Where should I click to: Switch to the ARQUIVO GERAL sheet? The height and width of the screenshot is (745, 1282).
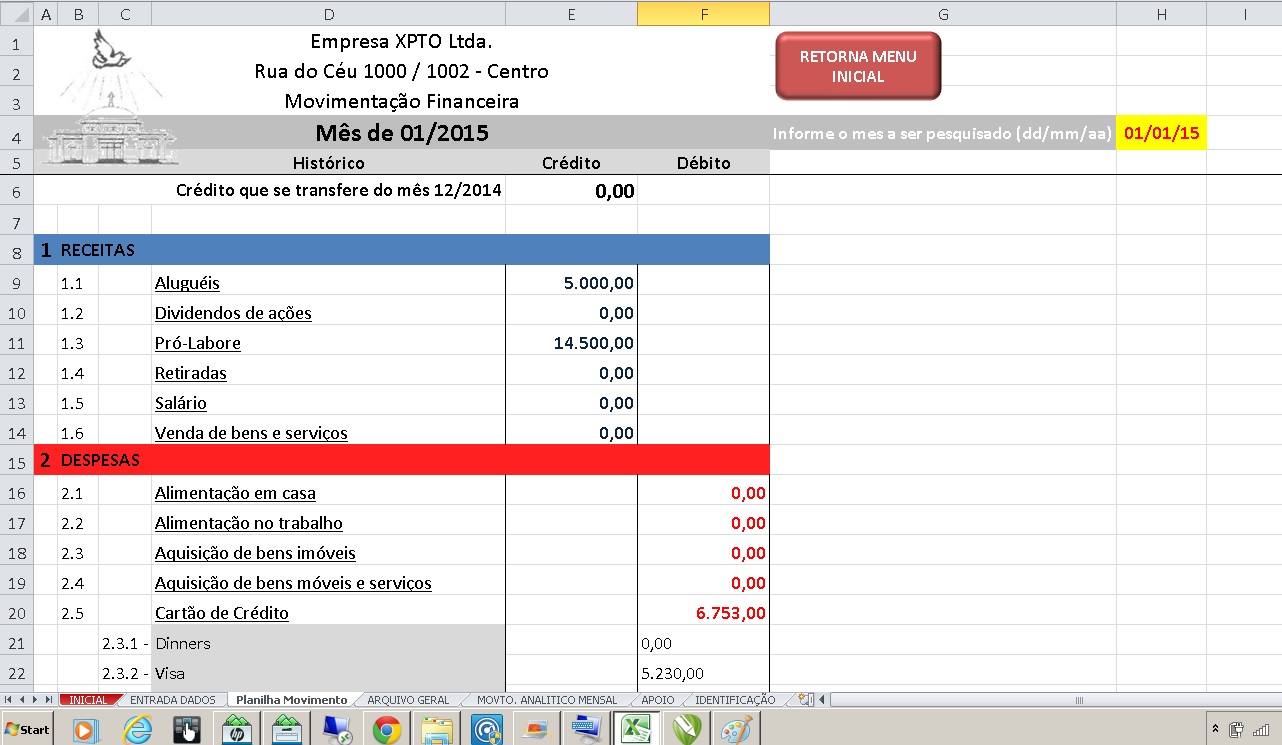pos(408,699)
